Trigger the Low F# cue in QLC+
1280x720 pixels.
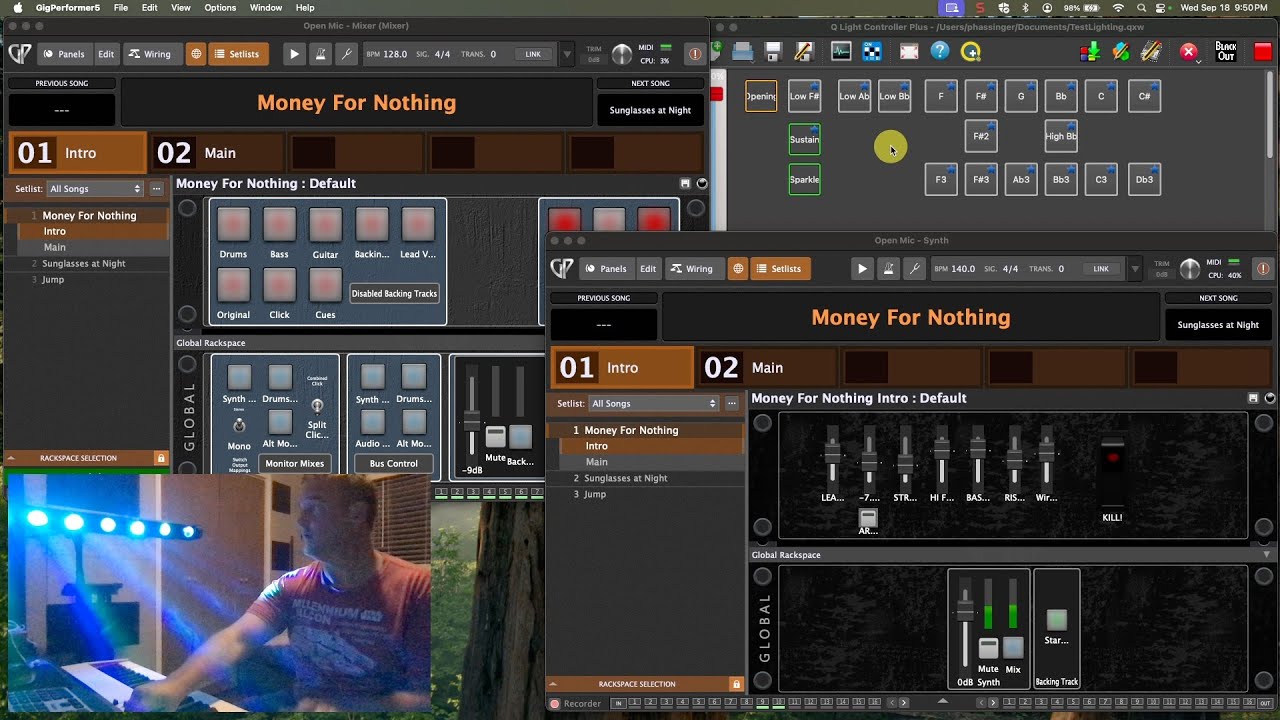point(804,96)
